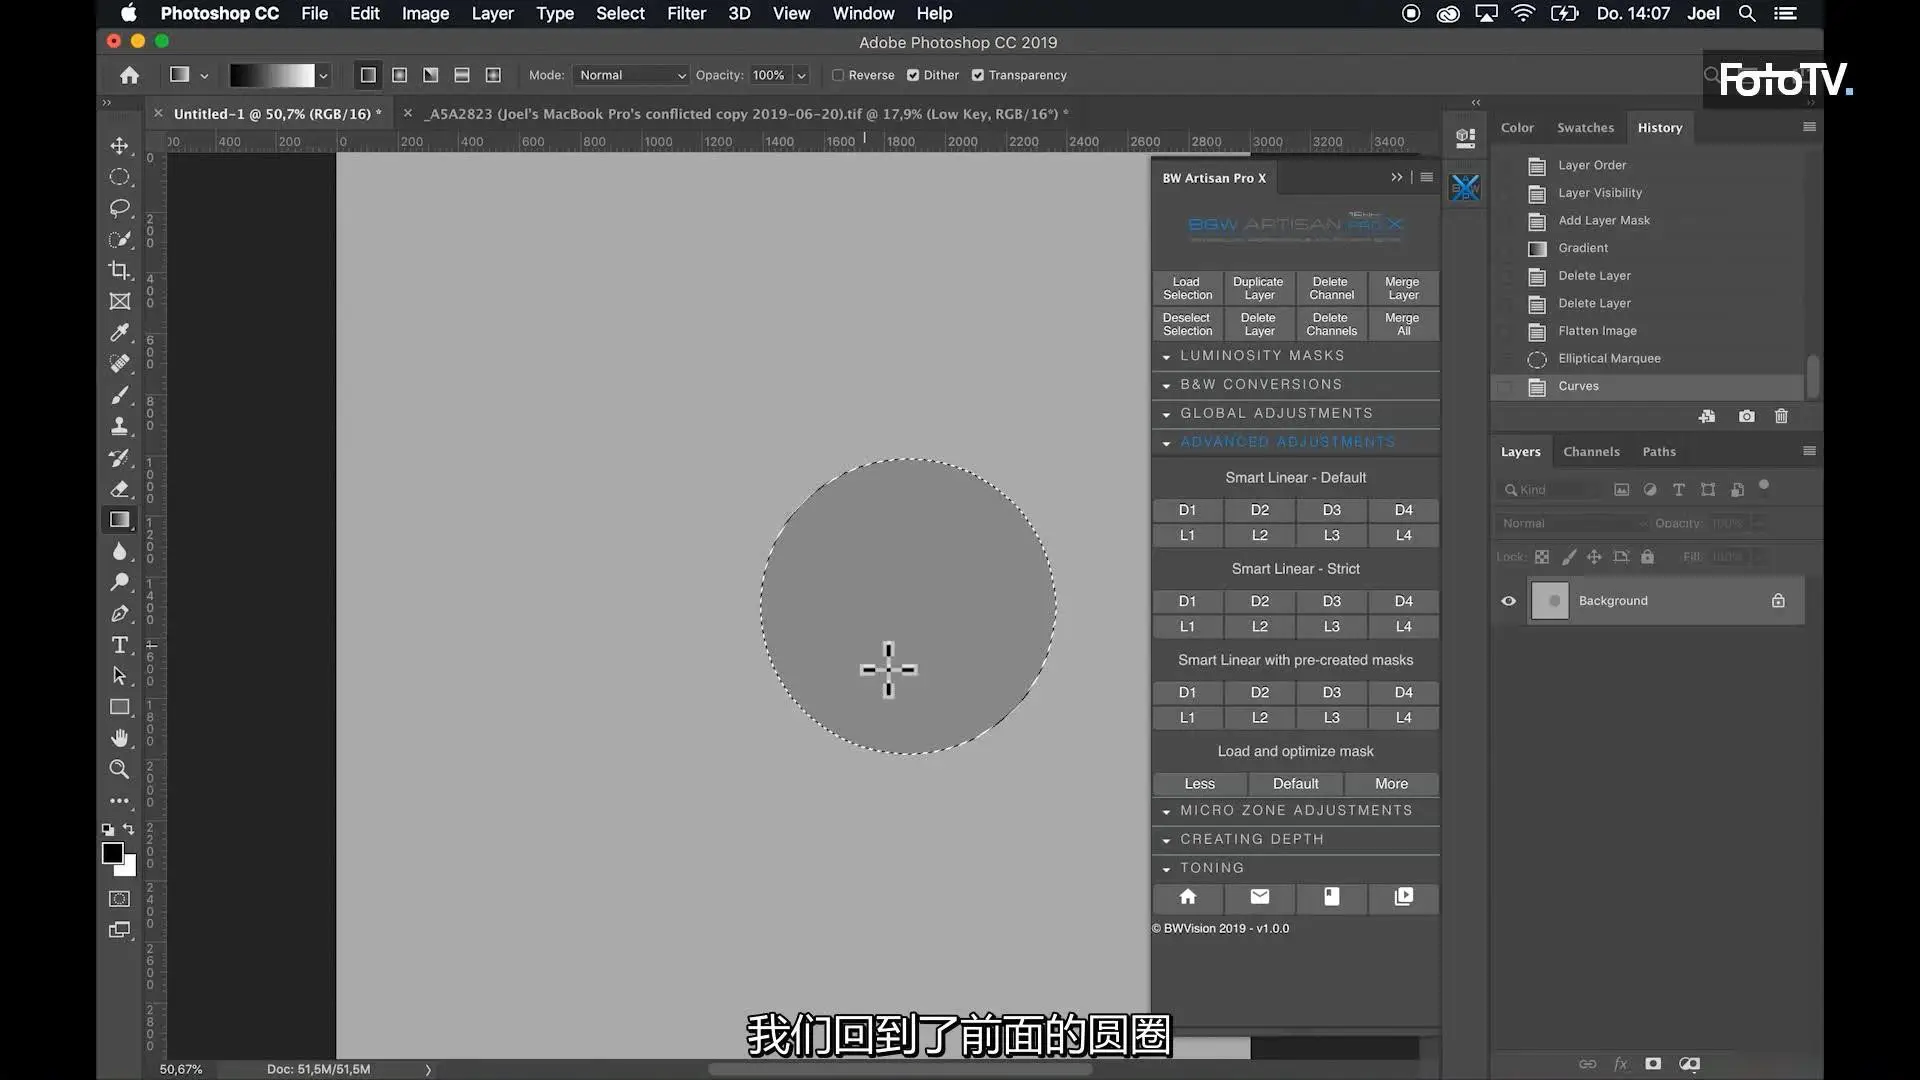The height and width of the screenshot is (1080, 1920).
Task: Select the Zoom tool
Action: 119,769
